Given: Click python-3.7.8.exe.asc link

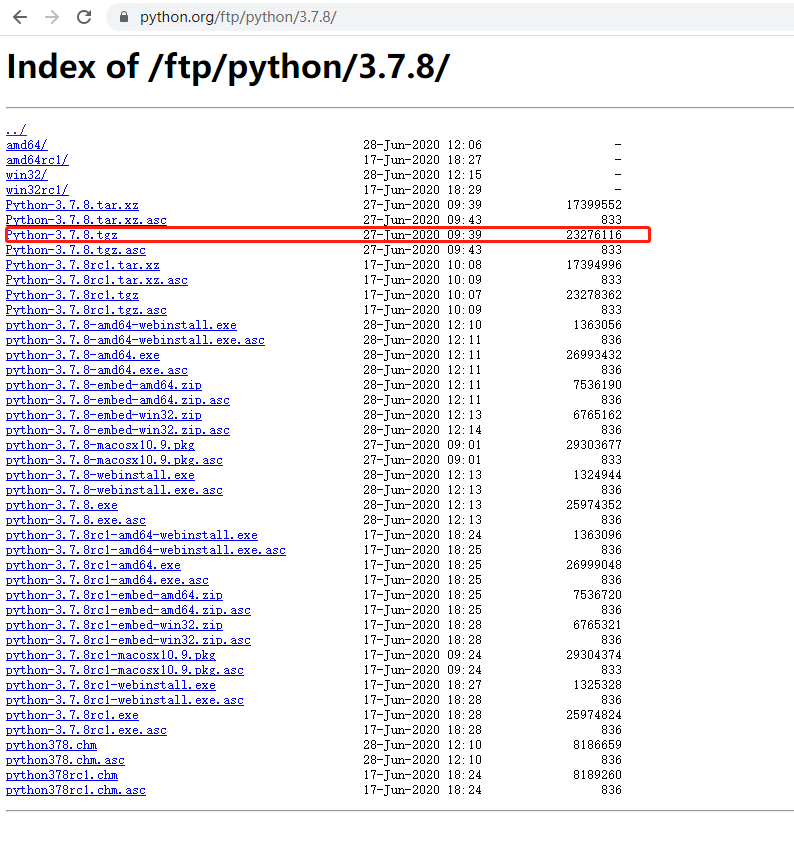Looking at the screenshot, I should pyautogui.click(x=76, y=520).
